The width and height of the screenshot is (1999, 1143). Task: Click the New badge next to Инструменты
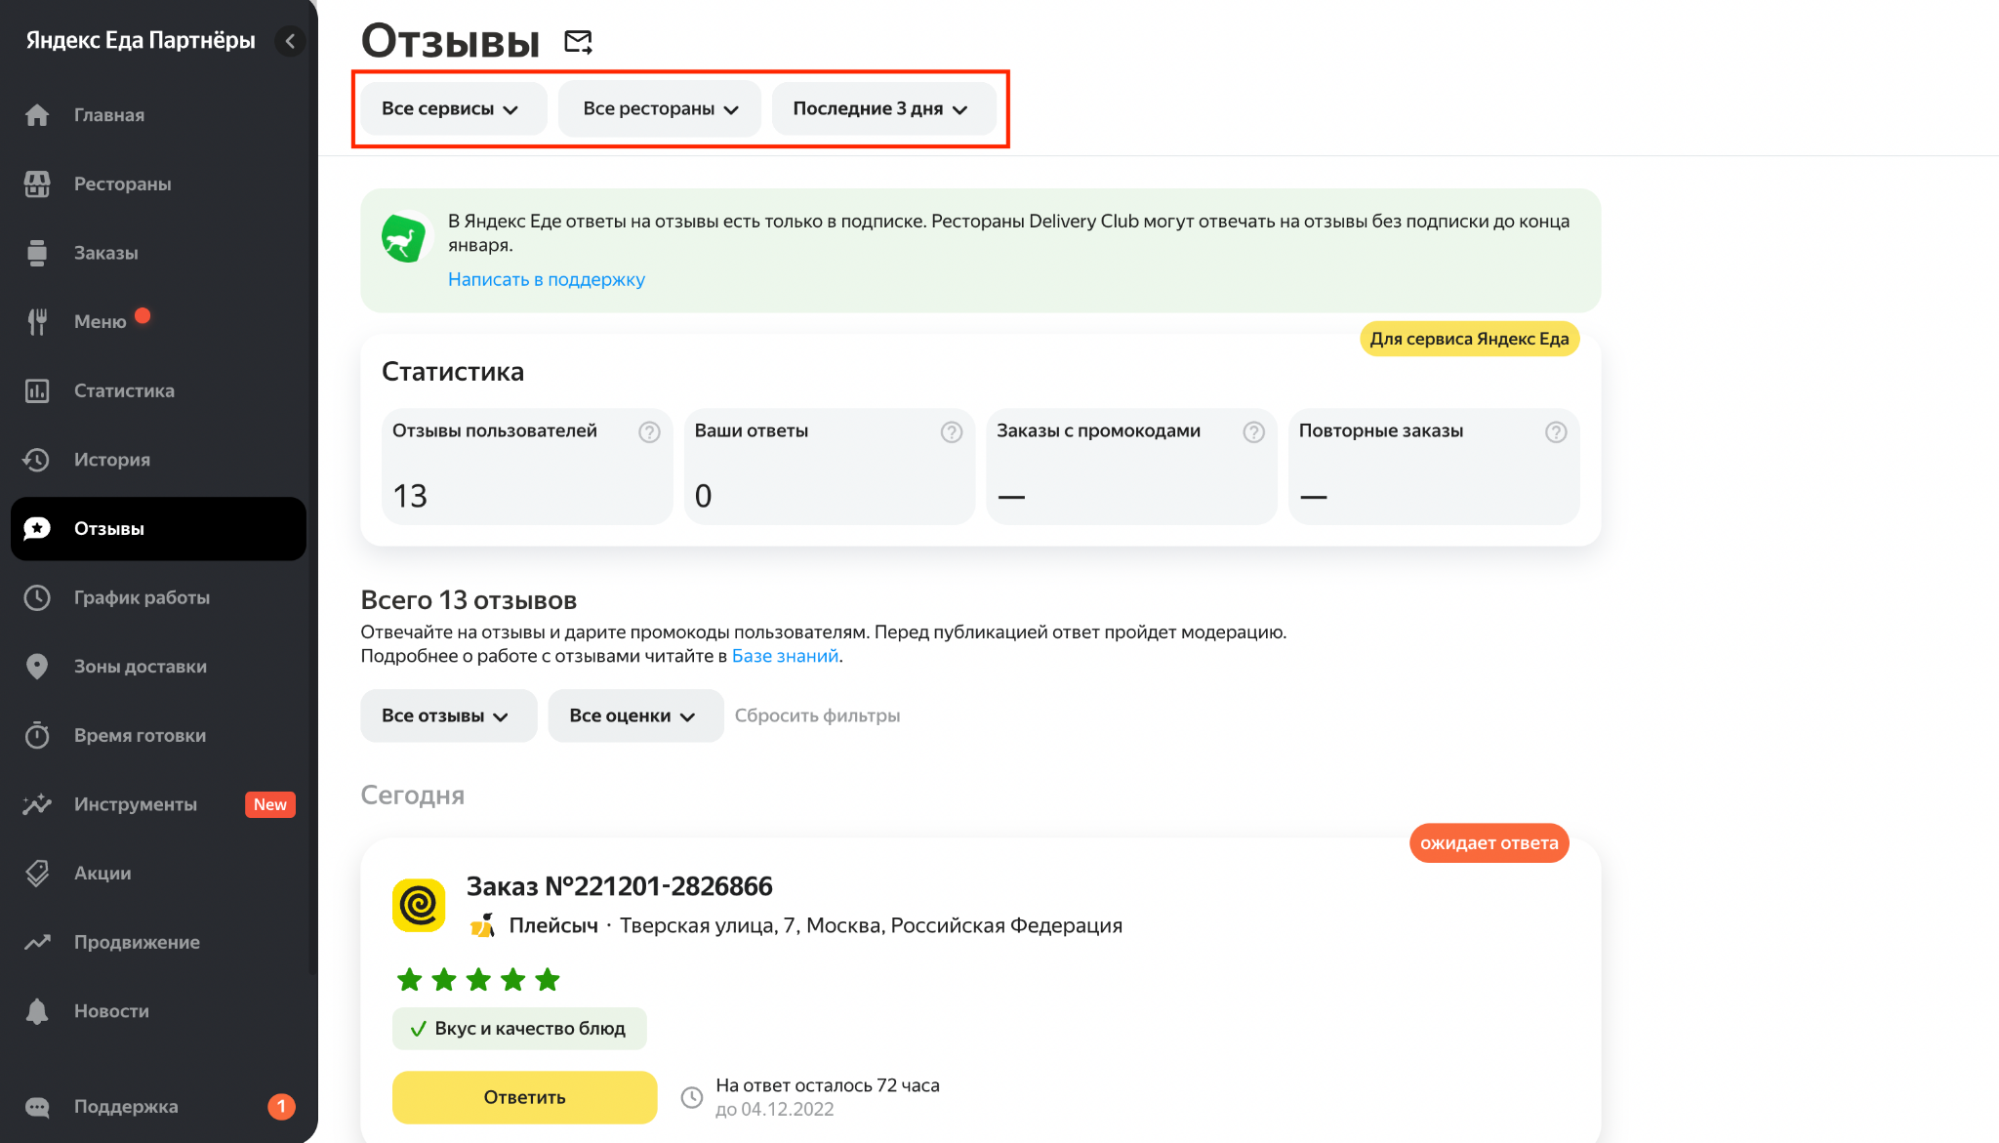coord(270,805)
